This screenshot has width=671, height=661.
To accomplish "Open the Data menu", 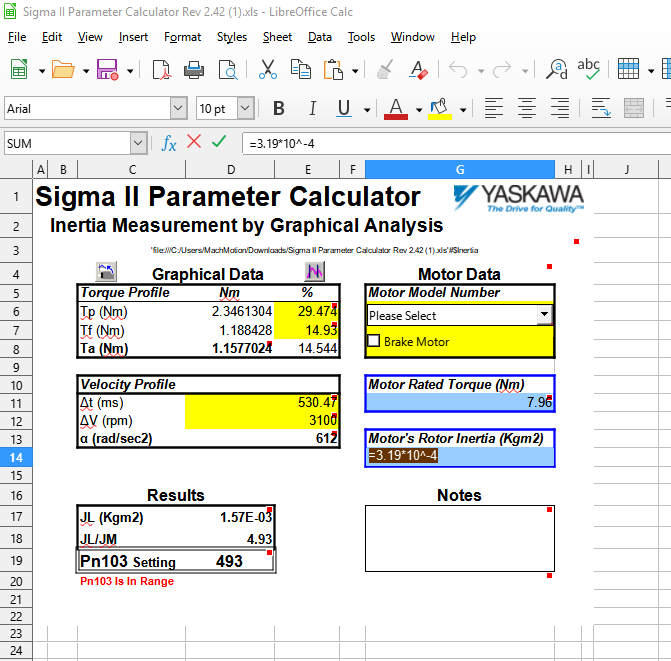I will [320, 37].
